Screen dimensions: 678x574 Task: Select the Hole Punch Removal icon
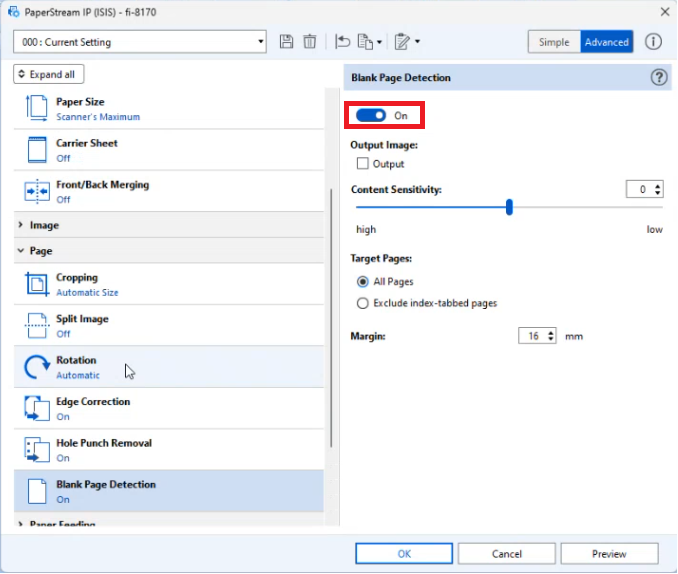[x=37, y=450]
